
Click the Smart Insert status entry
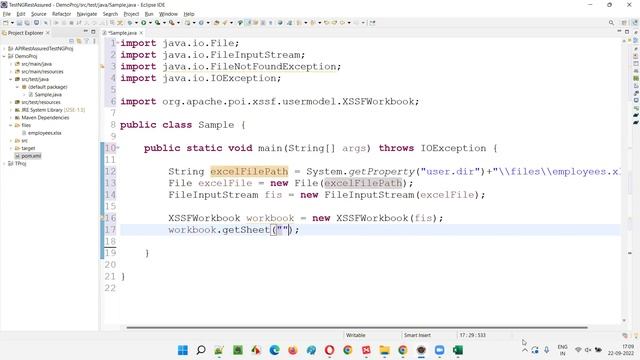click(417, 335)
